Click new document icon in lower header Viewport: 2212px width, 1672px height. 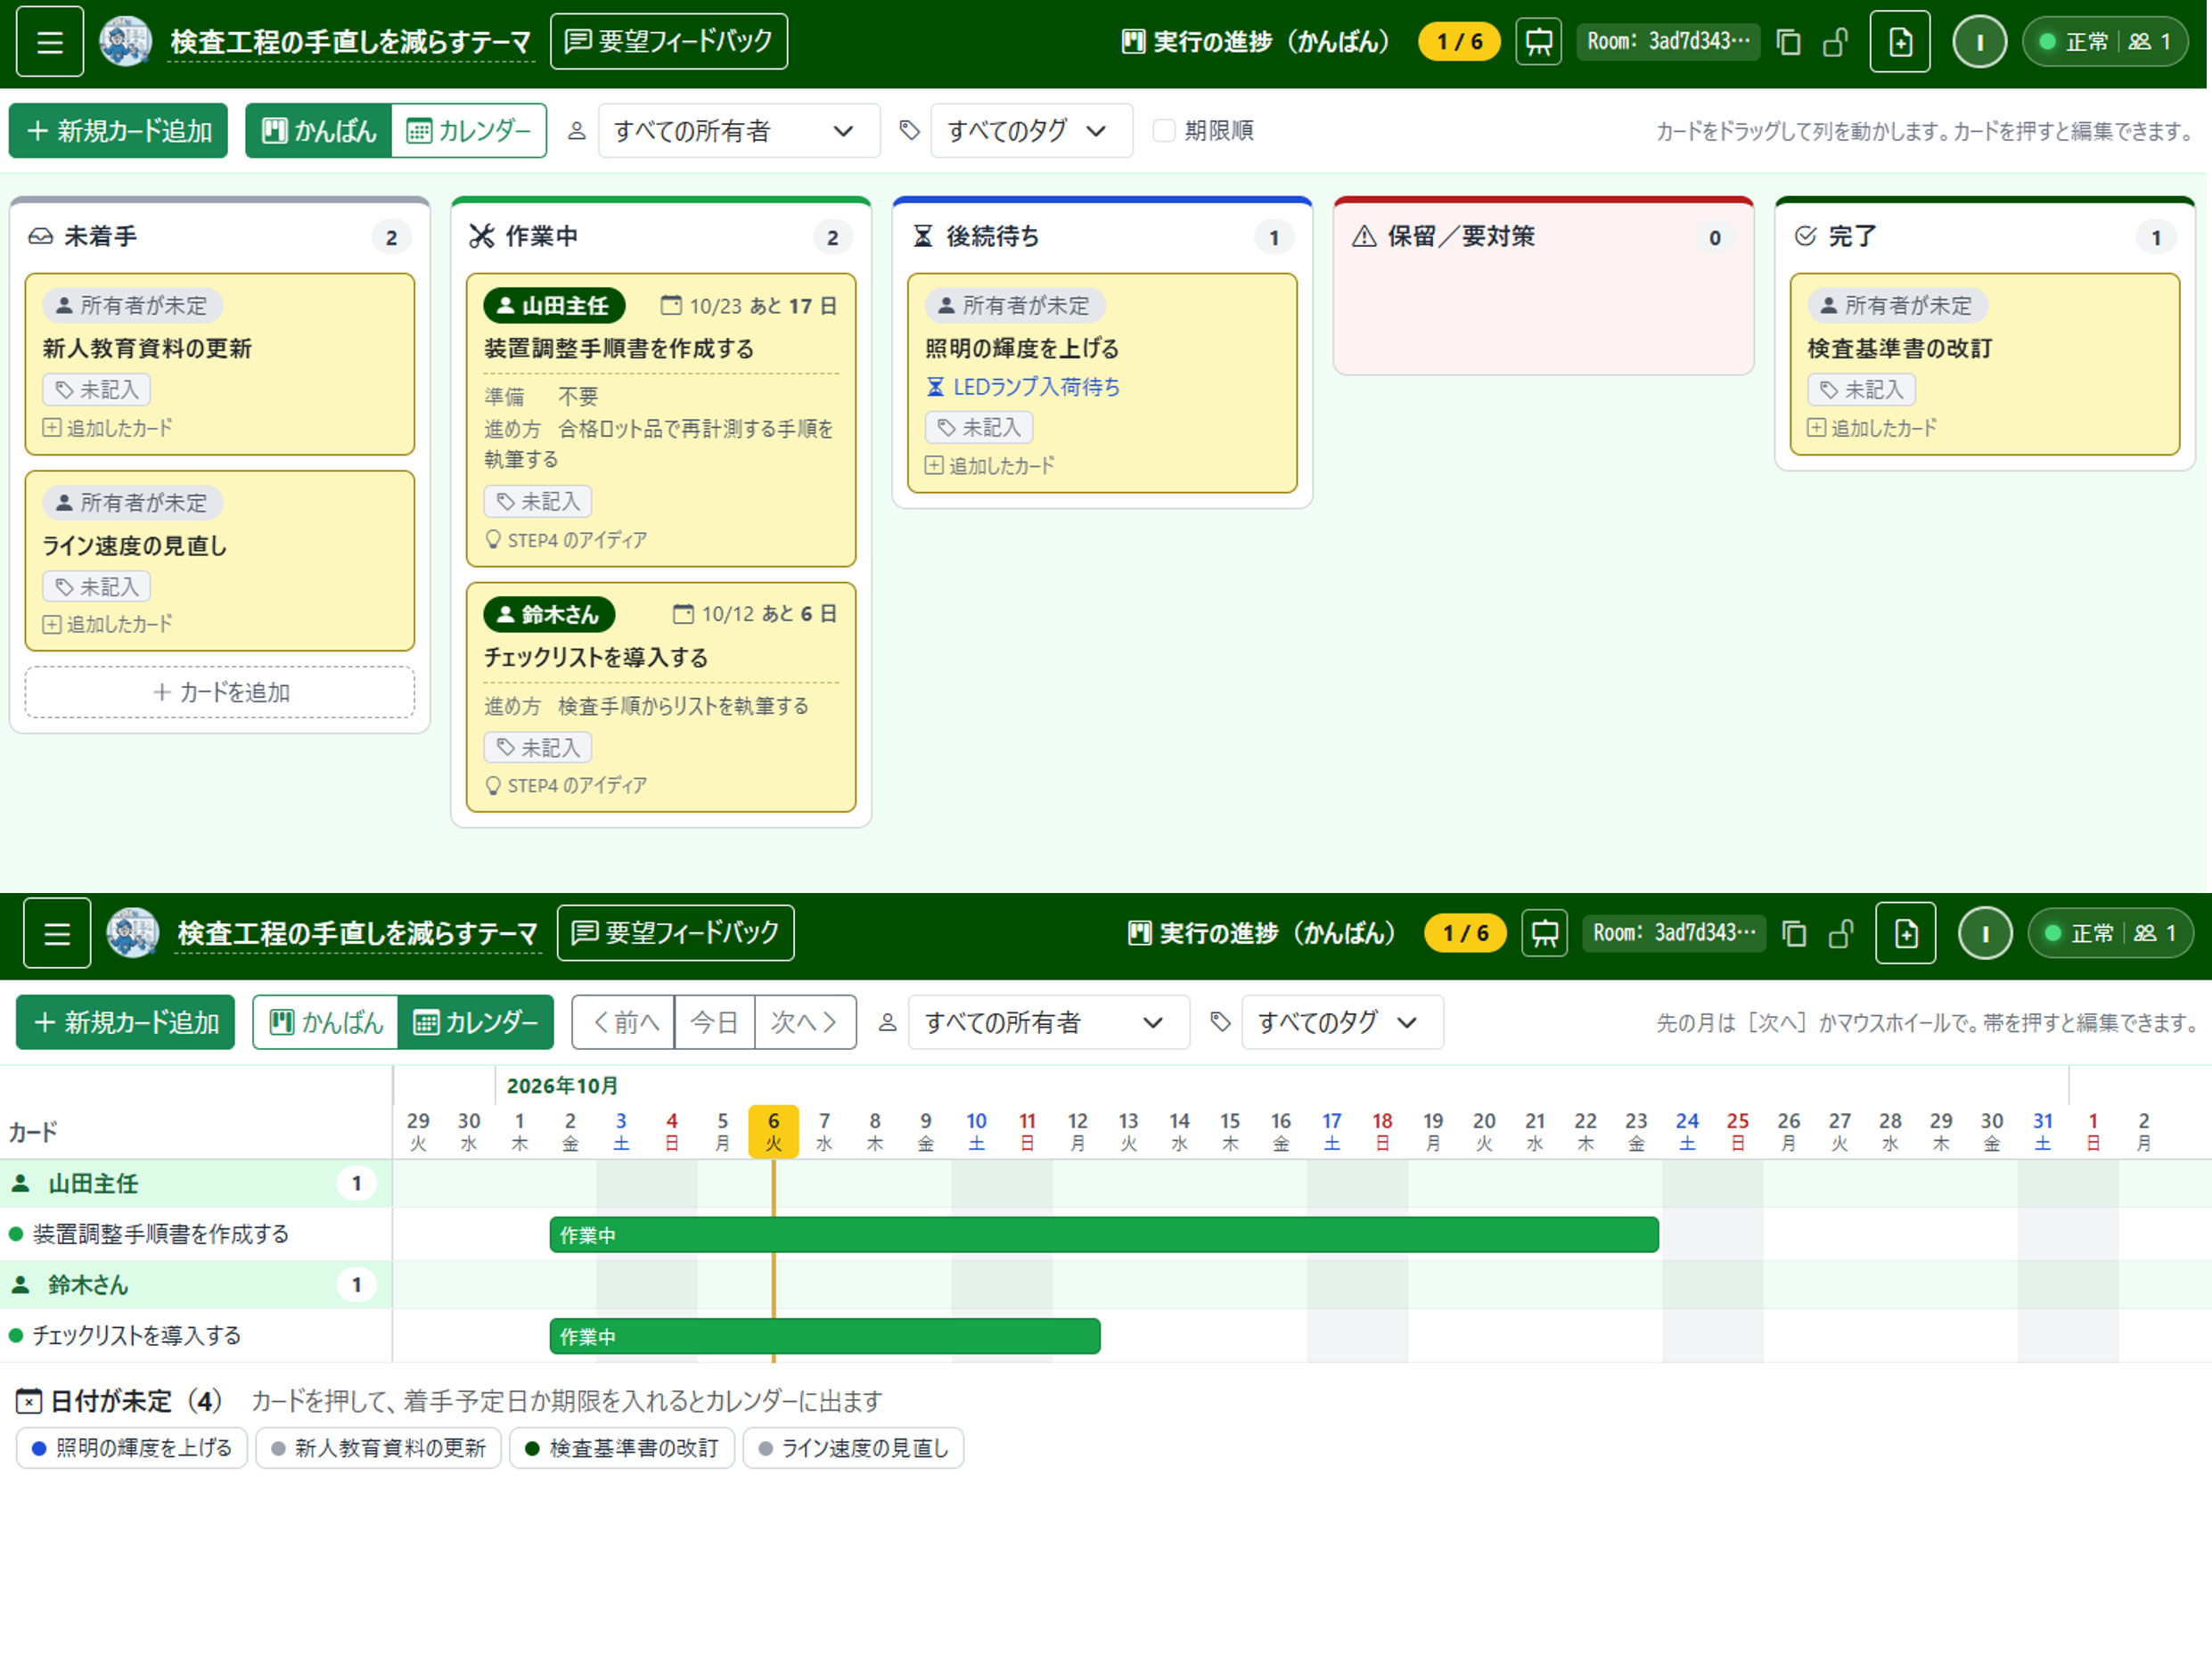1906,933
